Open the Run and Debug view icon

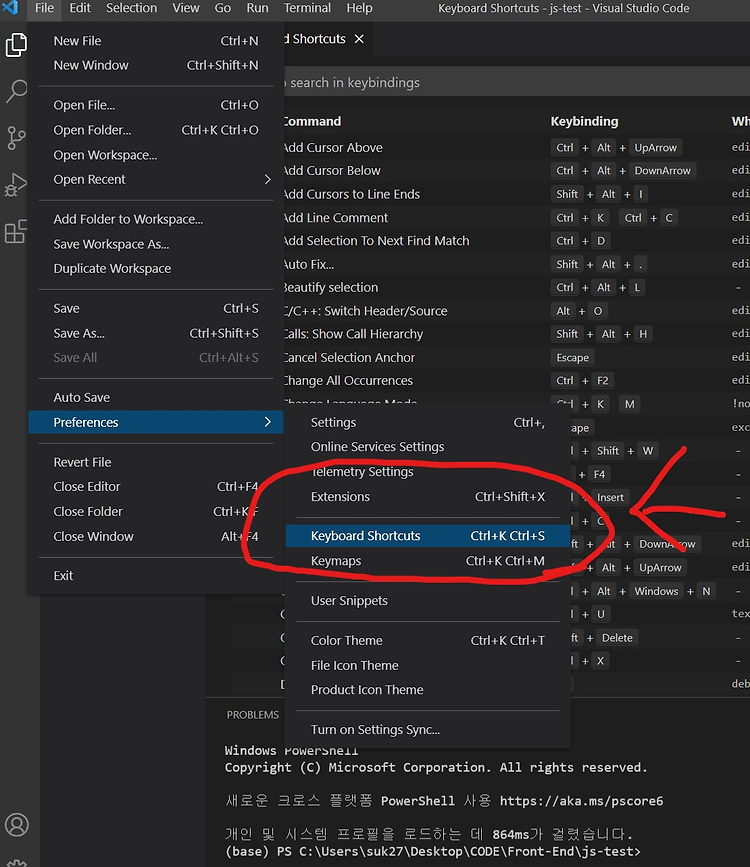[x=16, y=185]
